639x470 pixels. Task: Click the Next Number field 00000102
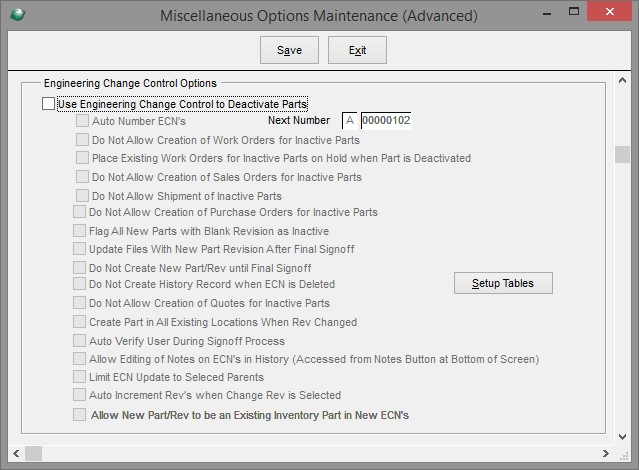click(386, 120)
